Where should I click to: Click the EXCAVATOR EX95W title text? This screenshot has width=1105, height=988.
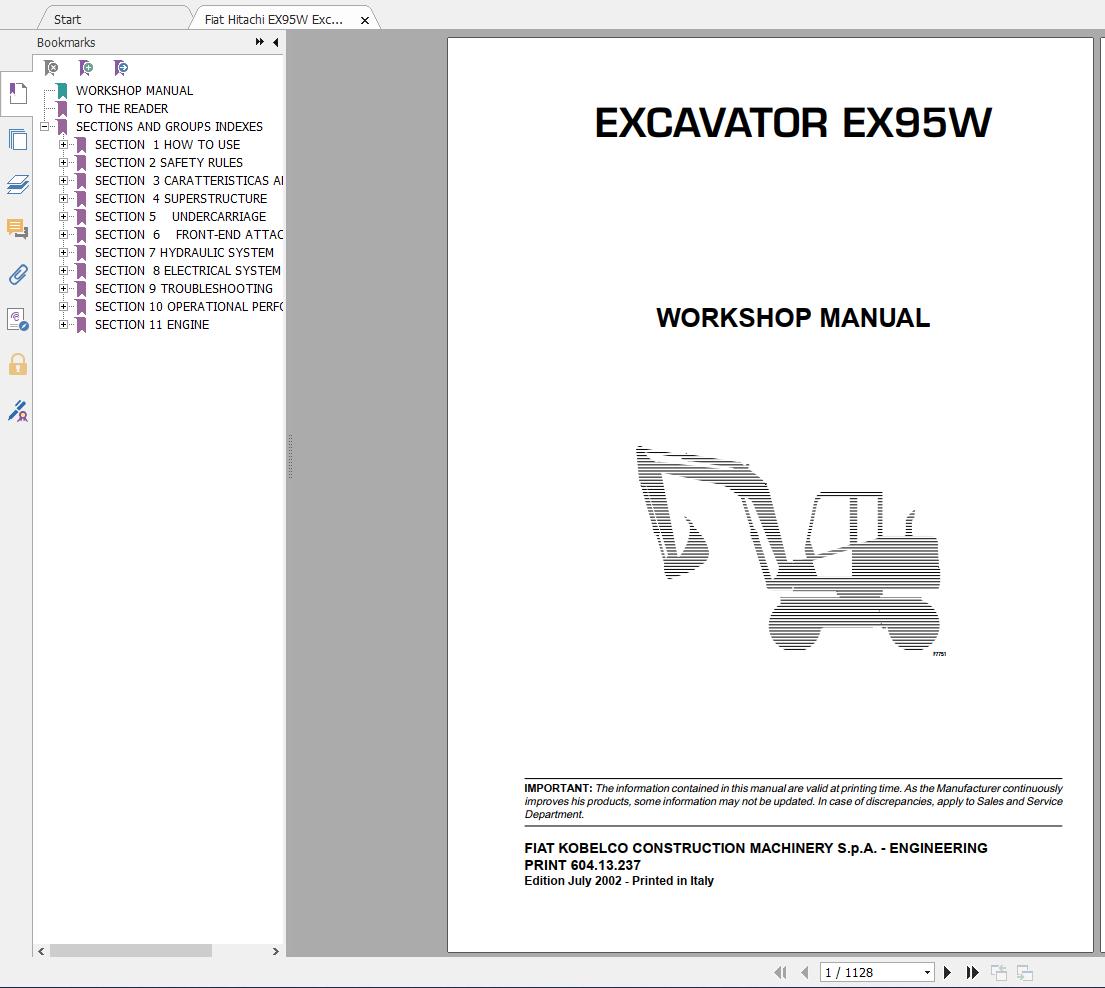pos(793,123)
